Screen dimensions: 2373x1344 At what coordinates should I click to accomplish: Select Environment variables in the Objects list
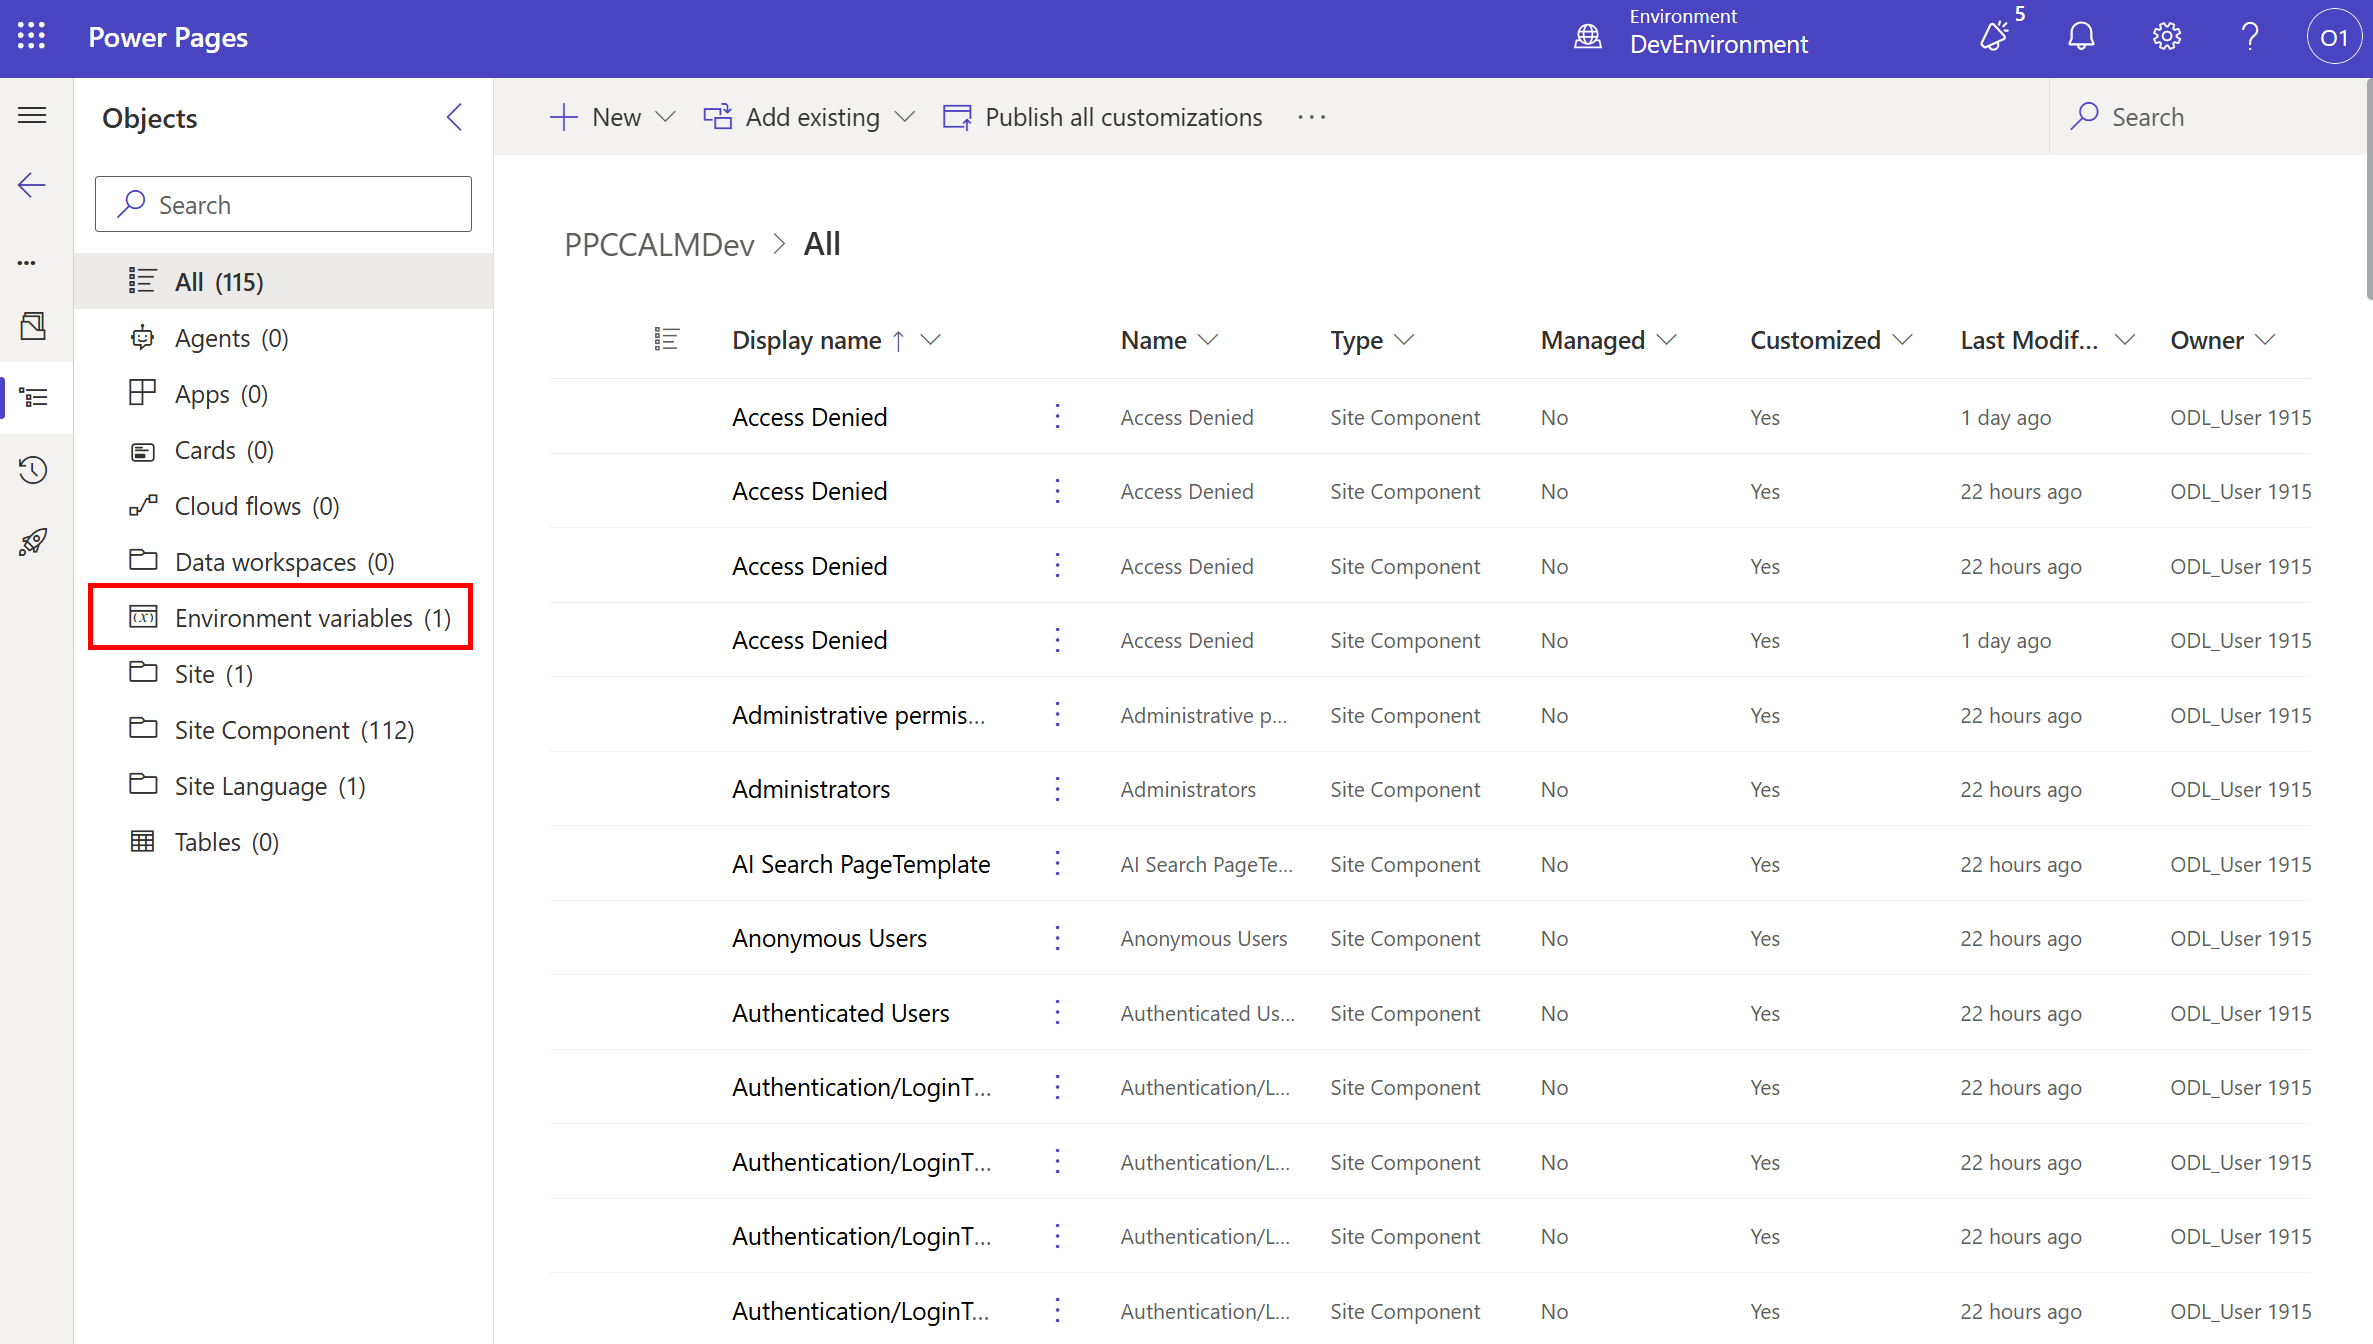(293, 617)
